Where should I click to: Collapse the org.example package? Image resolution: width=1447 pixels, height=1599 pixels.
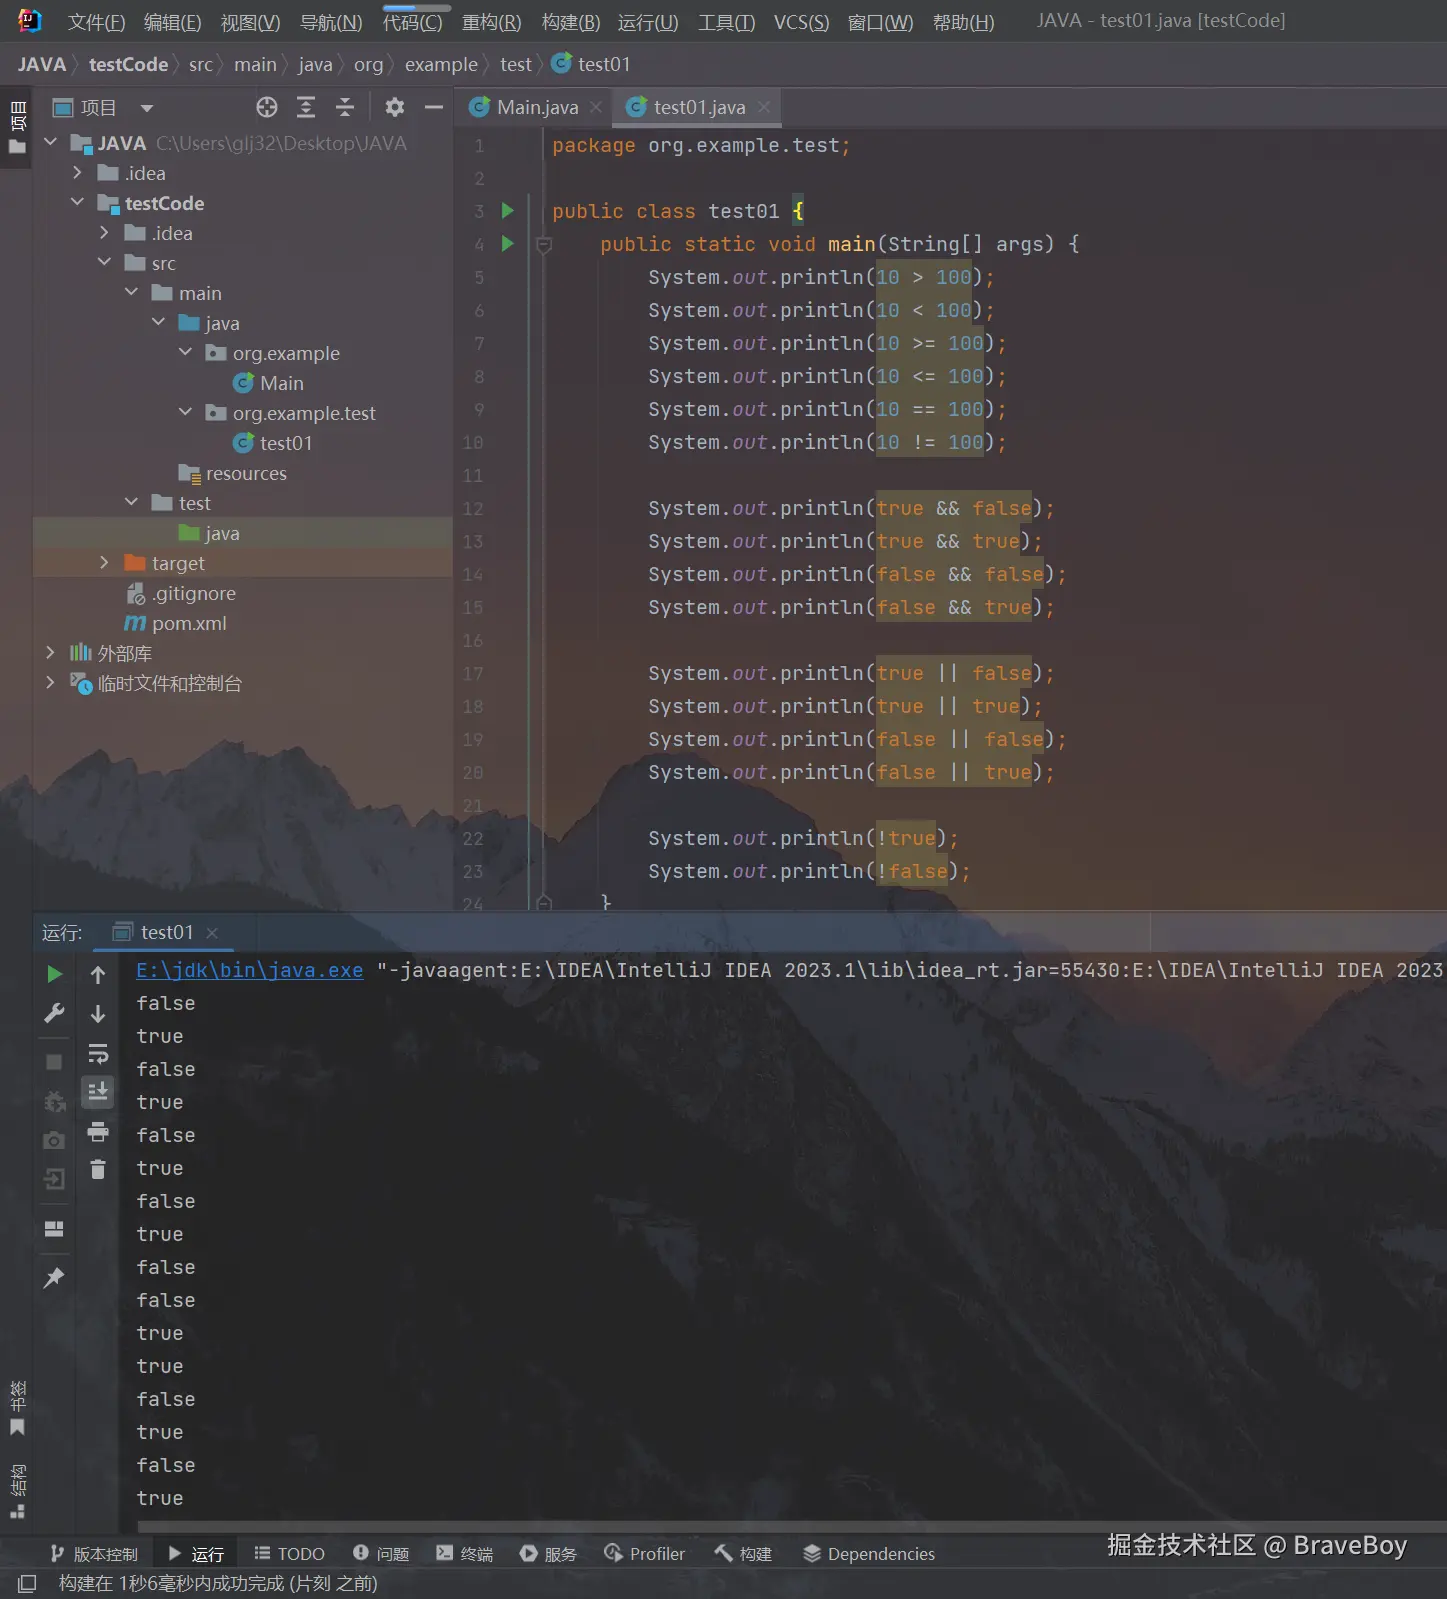pyautogui.click(x=186, y=353)
